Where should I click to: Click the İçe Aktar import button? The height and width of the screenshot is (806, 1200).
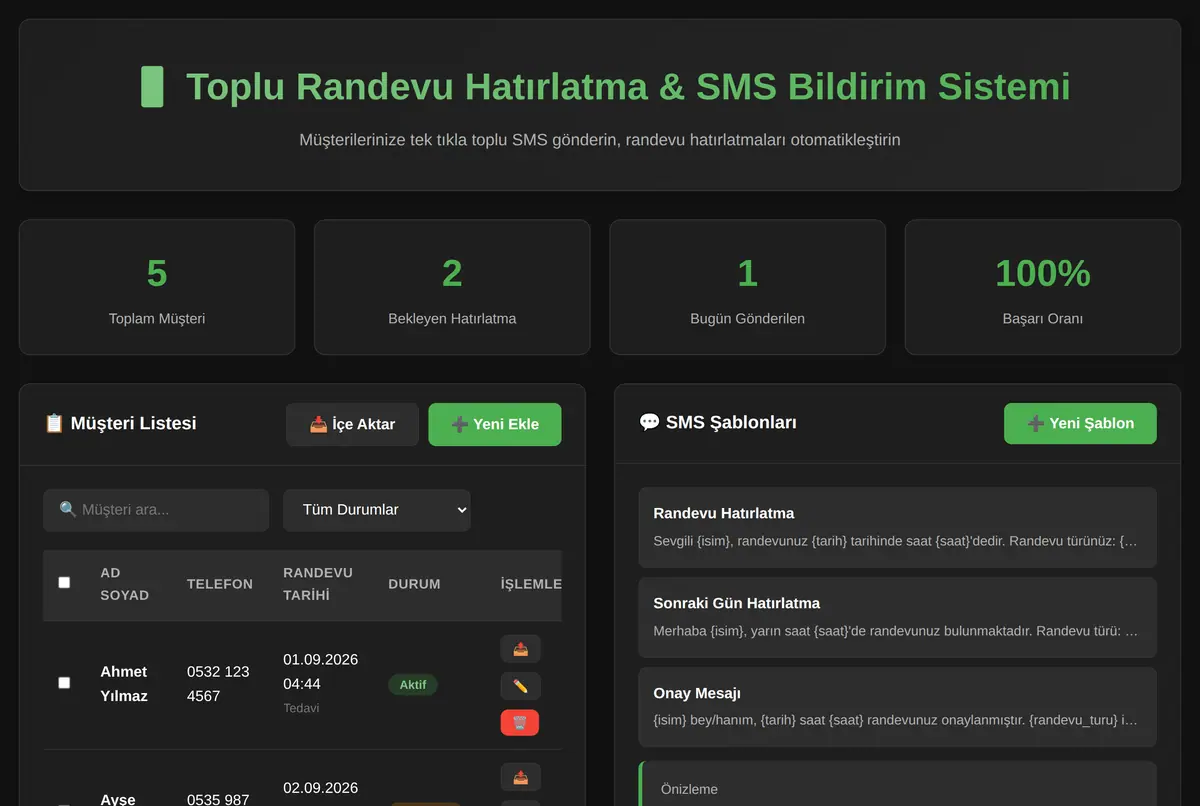tap(352, 424)
